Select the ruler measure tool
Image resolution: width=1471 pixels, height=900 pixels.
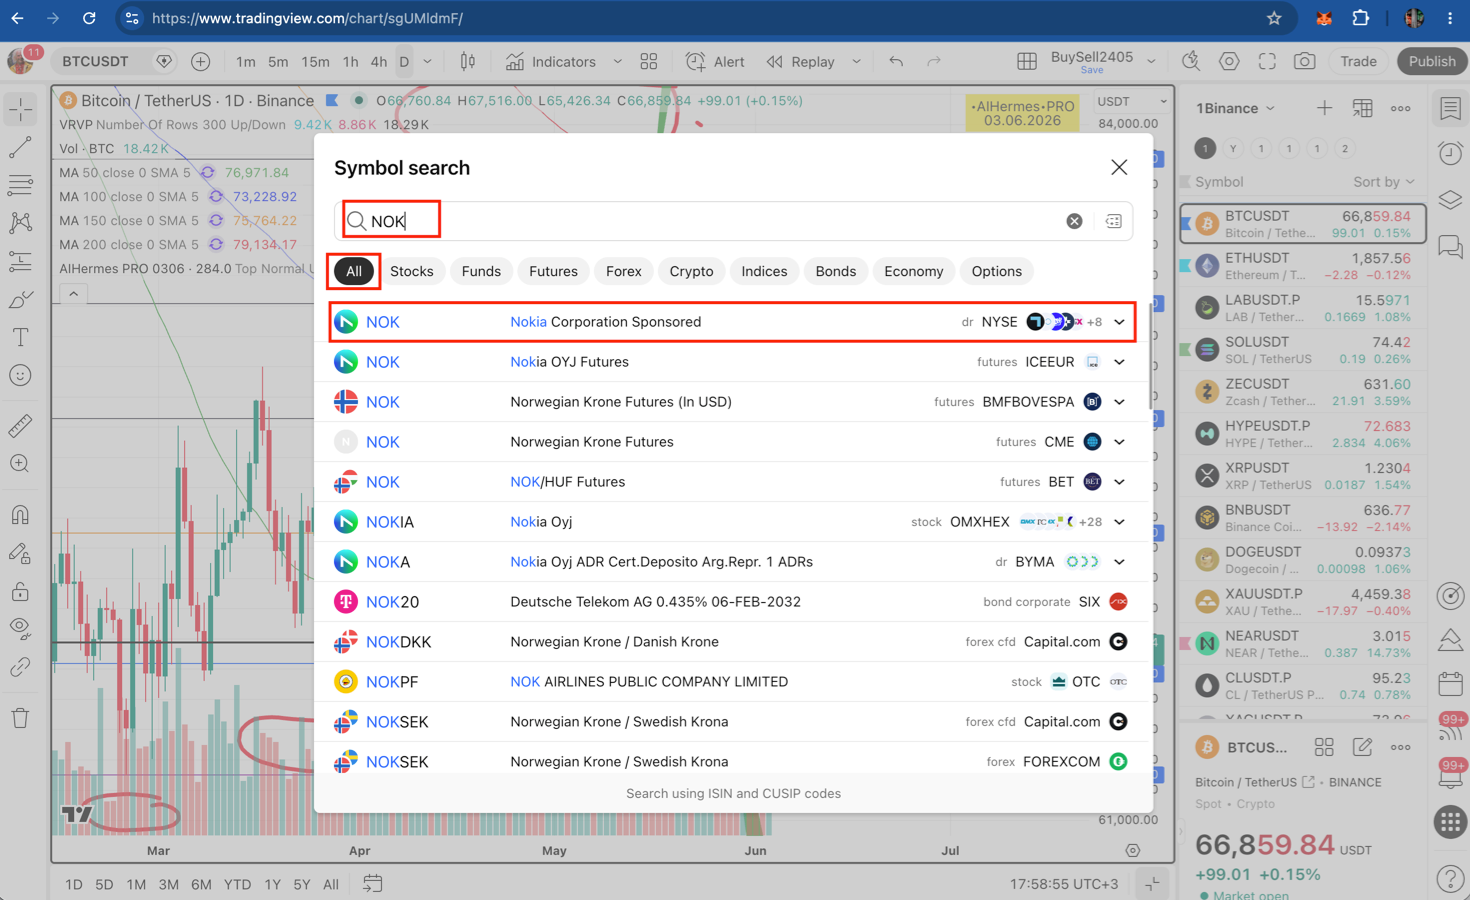(20, 426)
